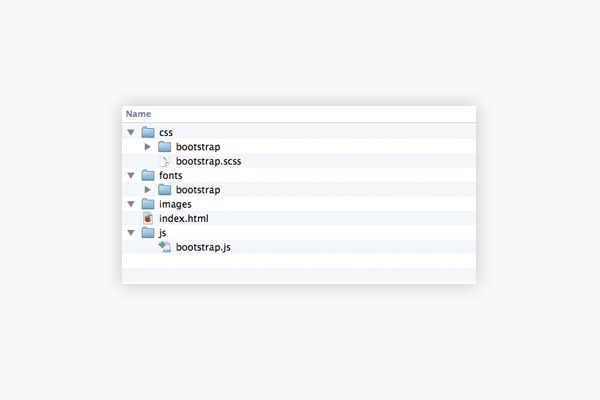The width and height of the screenshot is (600, 400).
Task: Sort by the Name column header
Action: click(138, 114)
